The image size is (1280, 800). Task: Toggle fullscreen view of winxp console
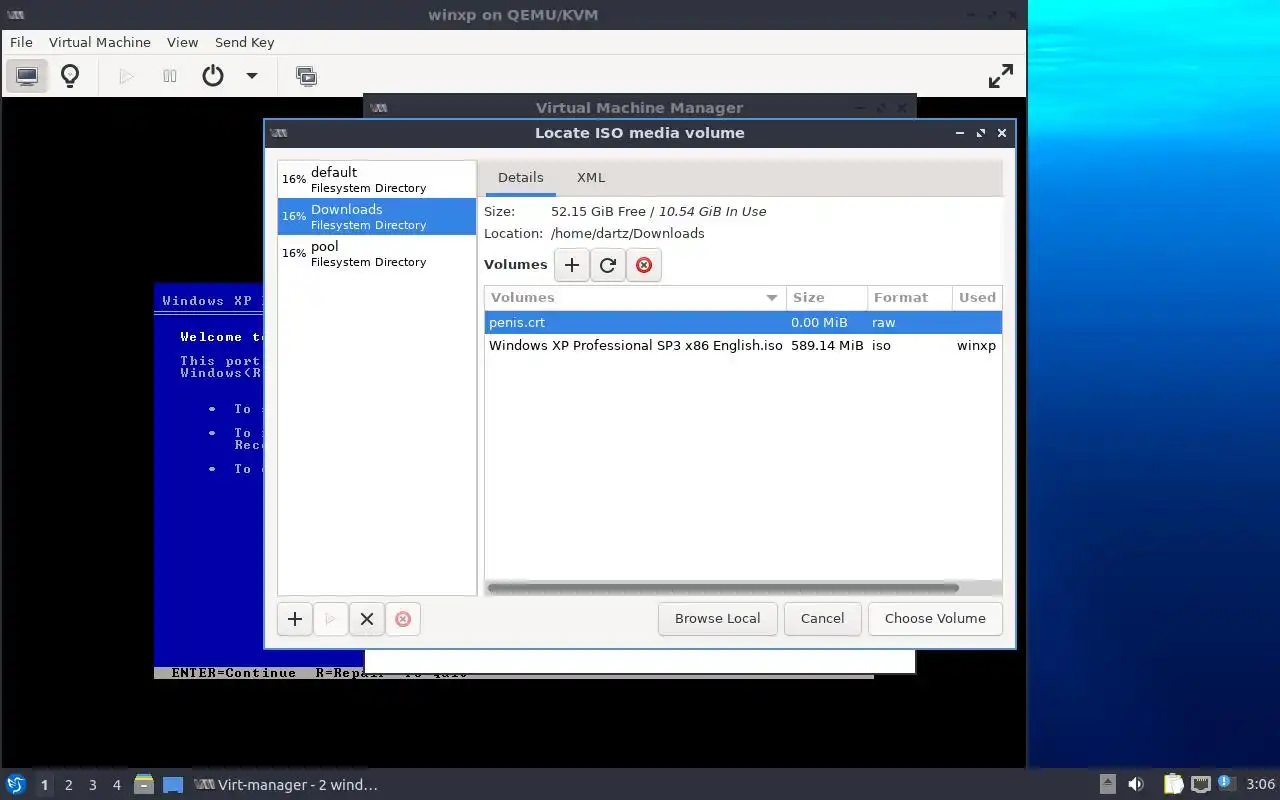tap(1001, 76)
